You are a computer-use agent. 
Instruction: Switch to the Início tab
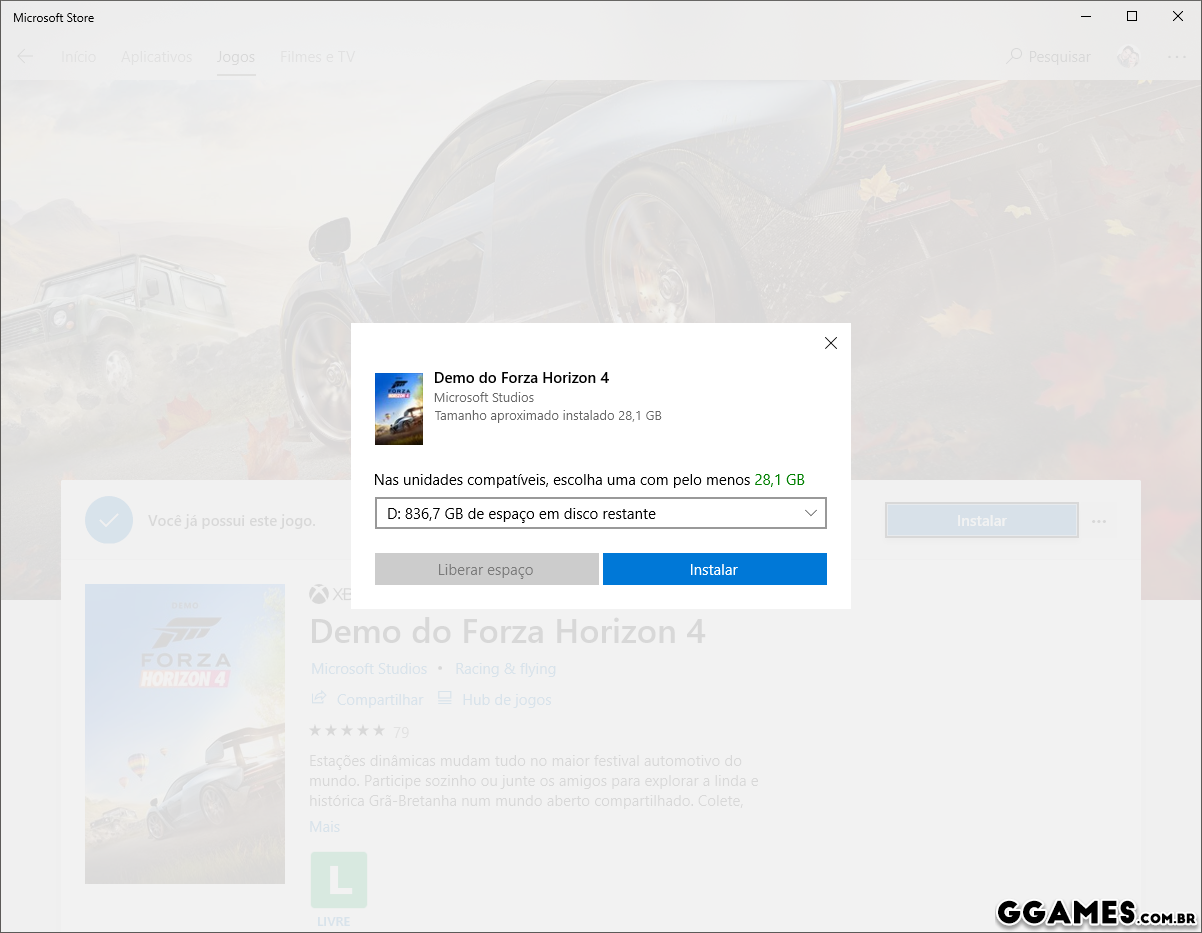coord(79,57)
